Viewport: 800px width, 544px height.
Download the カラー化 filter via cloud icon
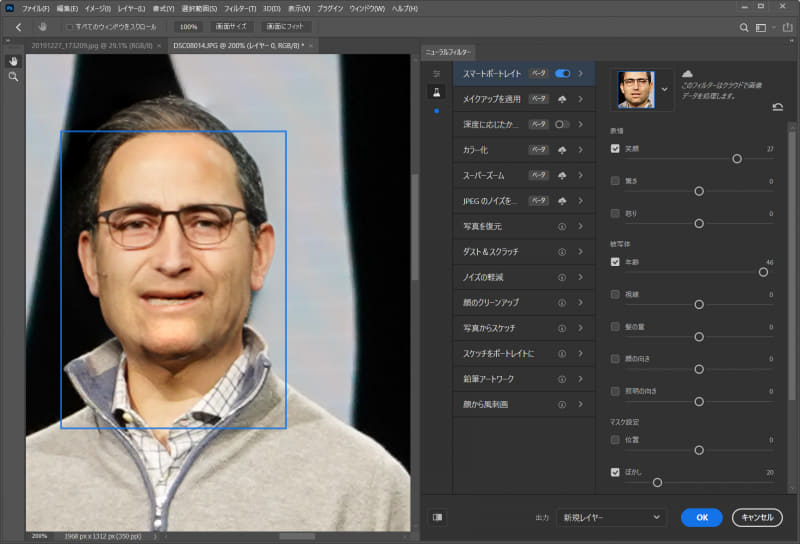pyautogui.click(x=562, y=150)
